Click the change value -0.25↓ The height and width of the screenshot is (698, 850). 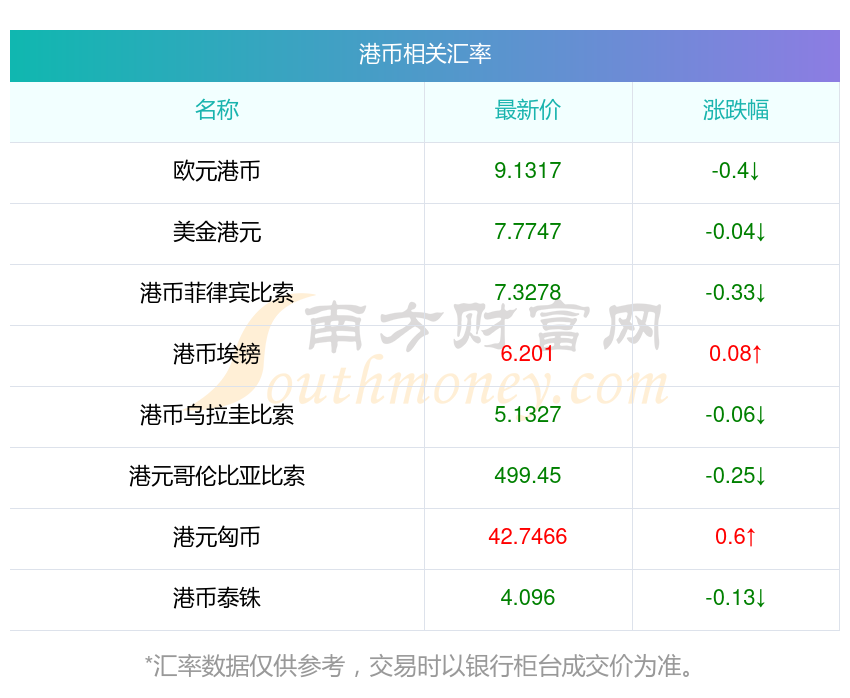pos(736,476)
